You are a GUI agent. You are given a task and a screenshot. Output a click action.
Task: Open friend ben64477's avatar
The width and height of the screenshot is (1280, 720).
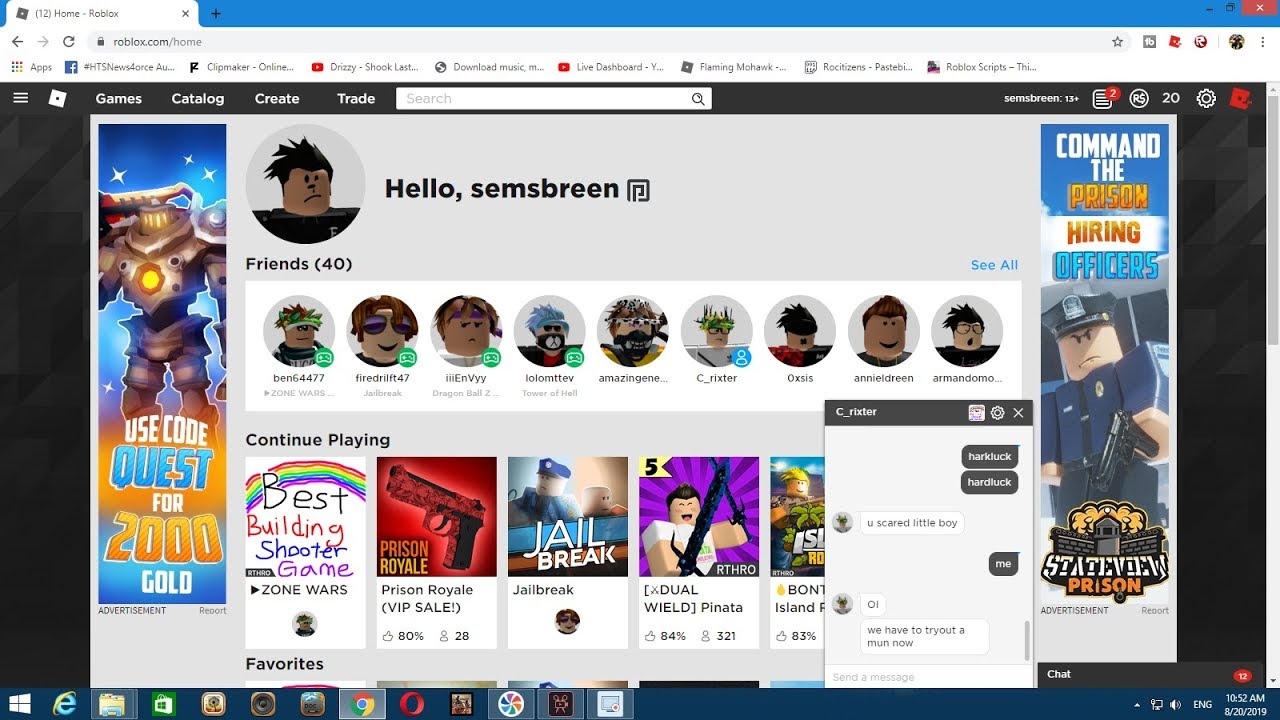pos(299,331)
